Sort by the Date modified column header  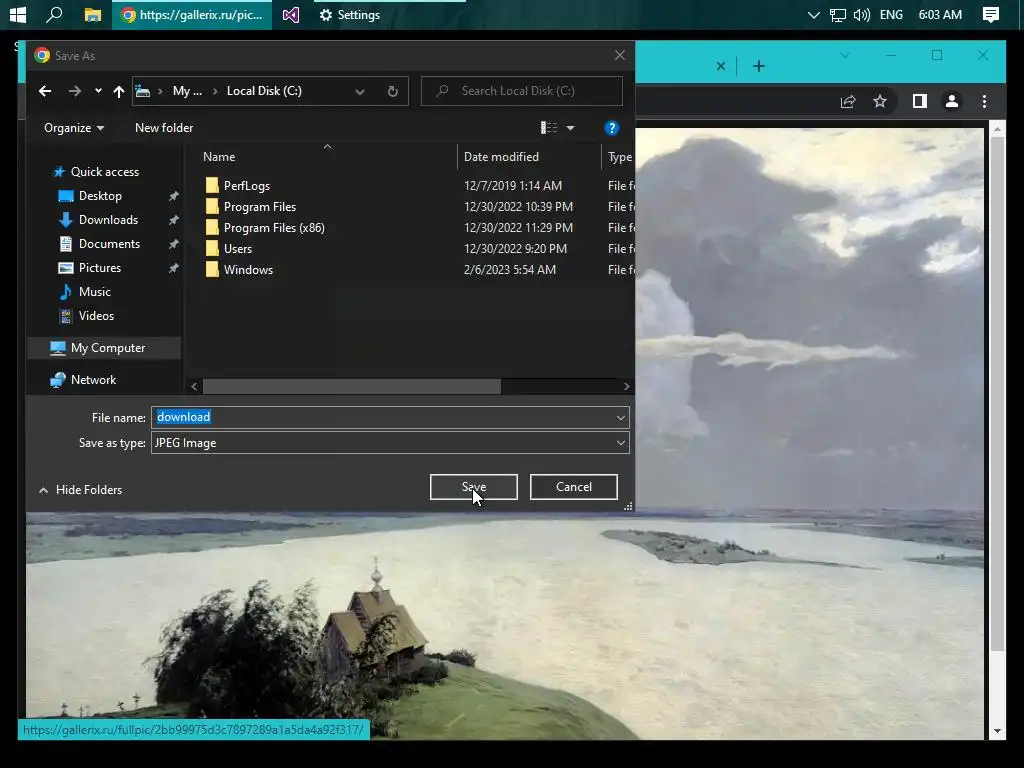[501, 157]
